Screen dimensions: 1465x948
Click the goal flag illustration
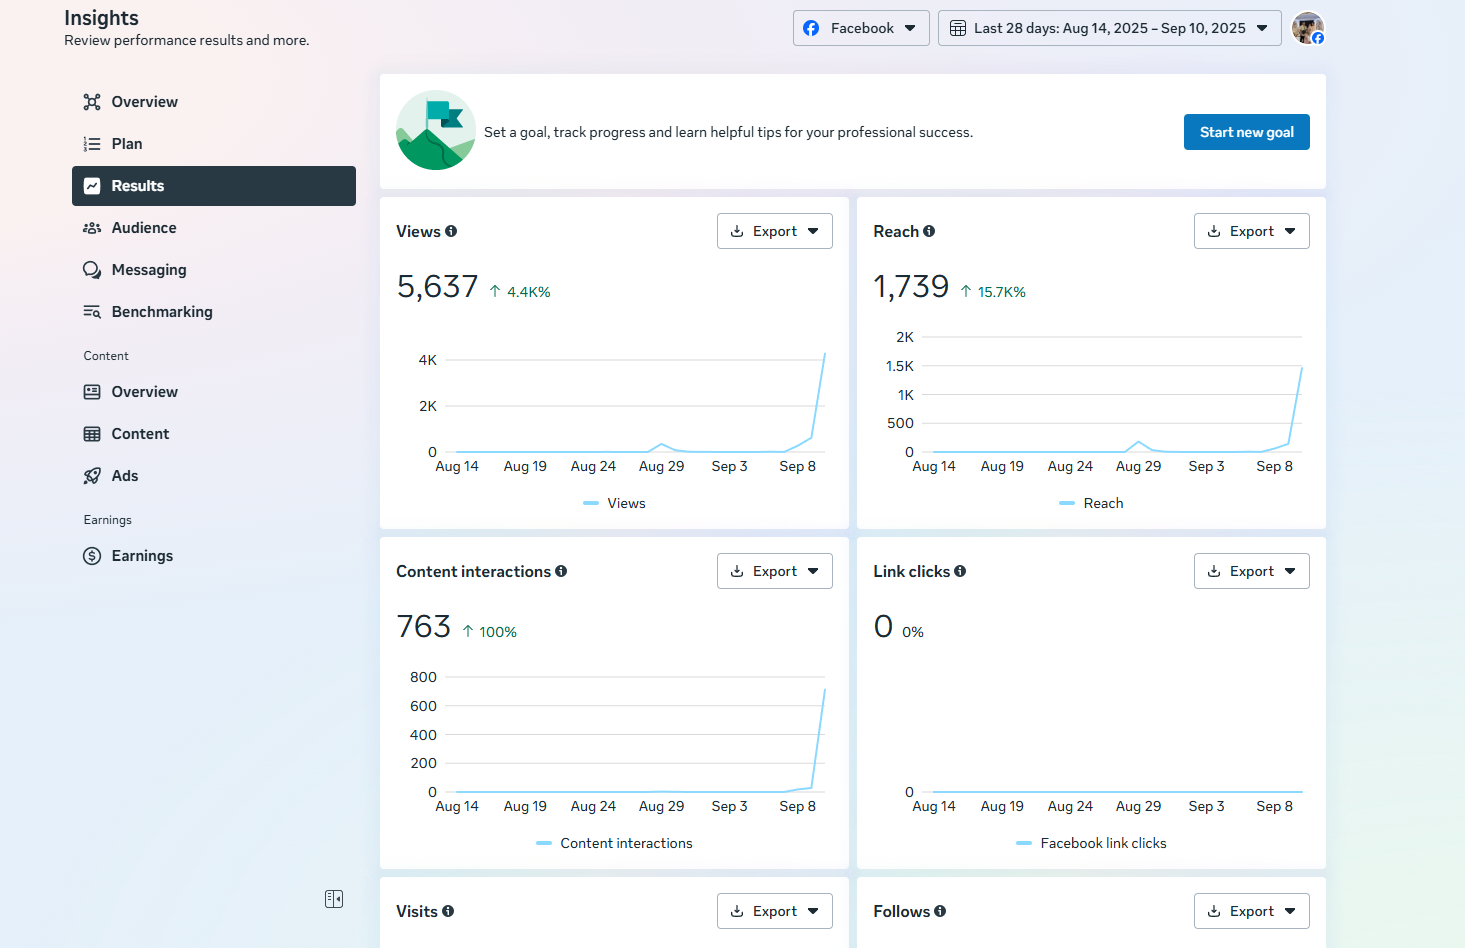436,131
